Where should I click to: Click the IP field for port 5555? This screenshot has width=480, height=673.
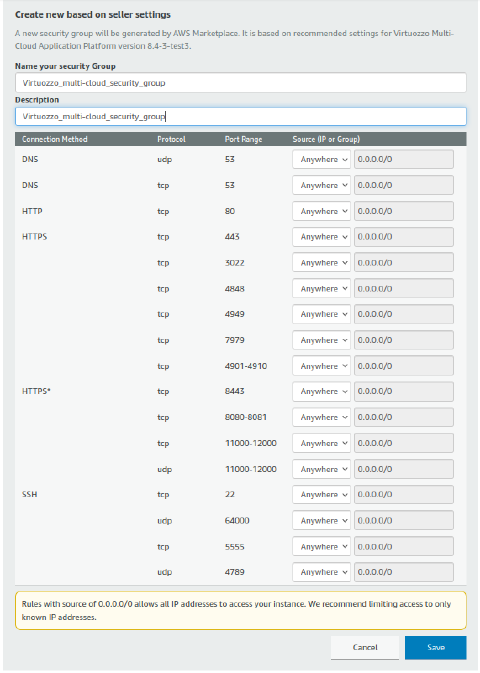tap(404, 546)
